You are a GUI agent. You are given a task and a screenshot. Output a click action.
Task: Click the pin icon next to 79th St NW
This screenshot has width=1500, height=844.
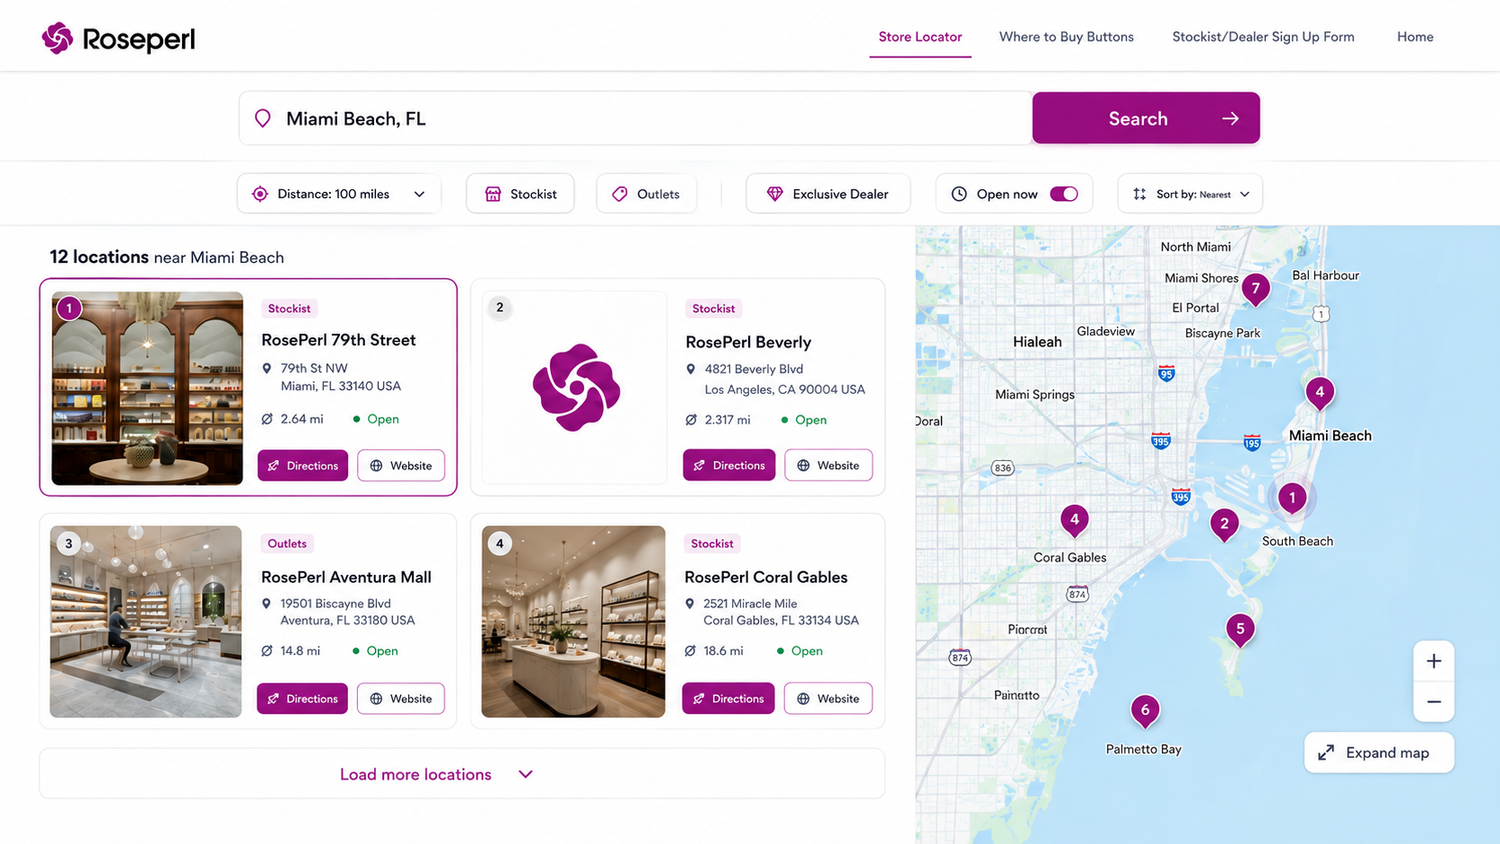click(267, 368)
